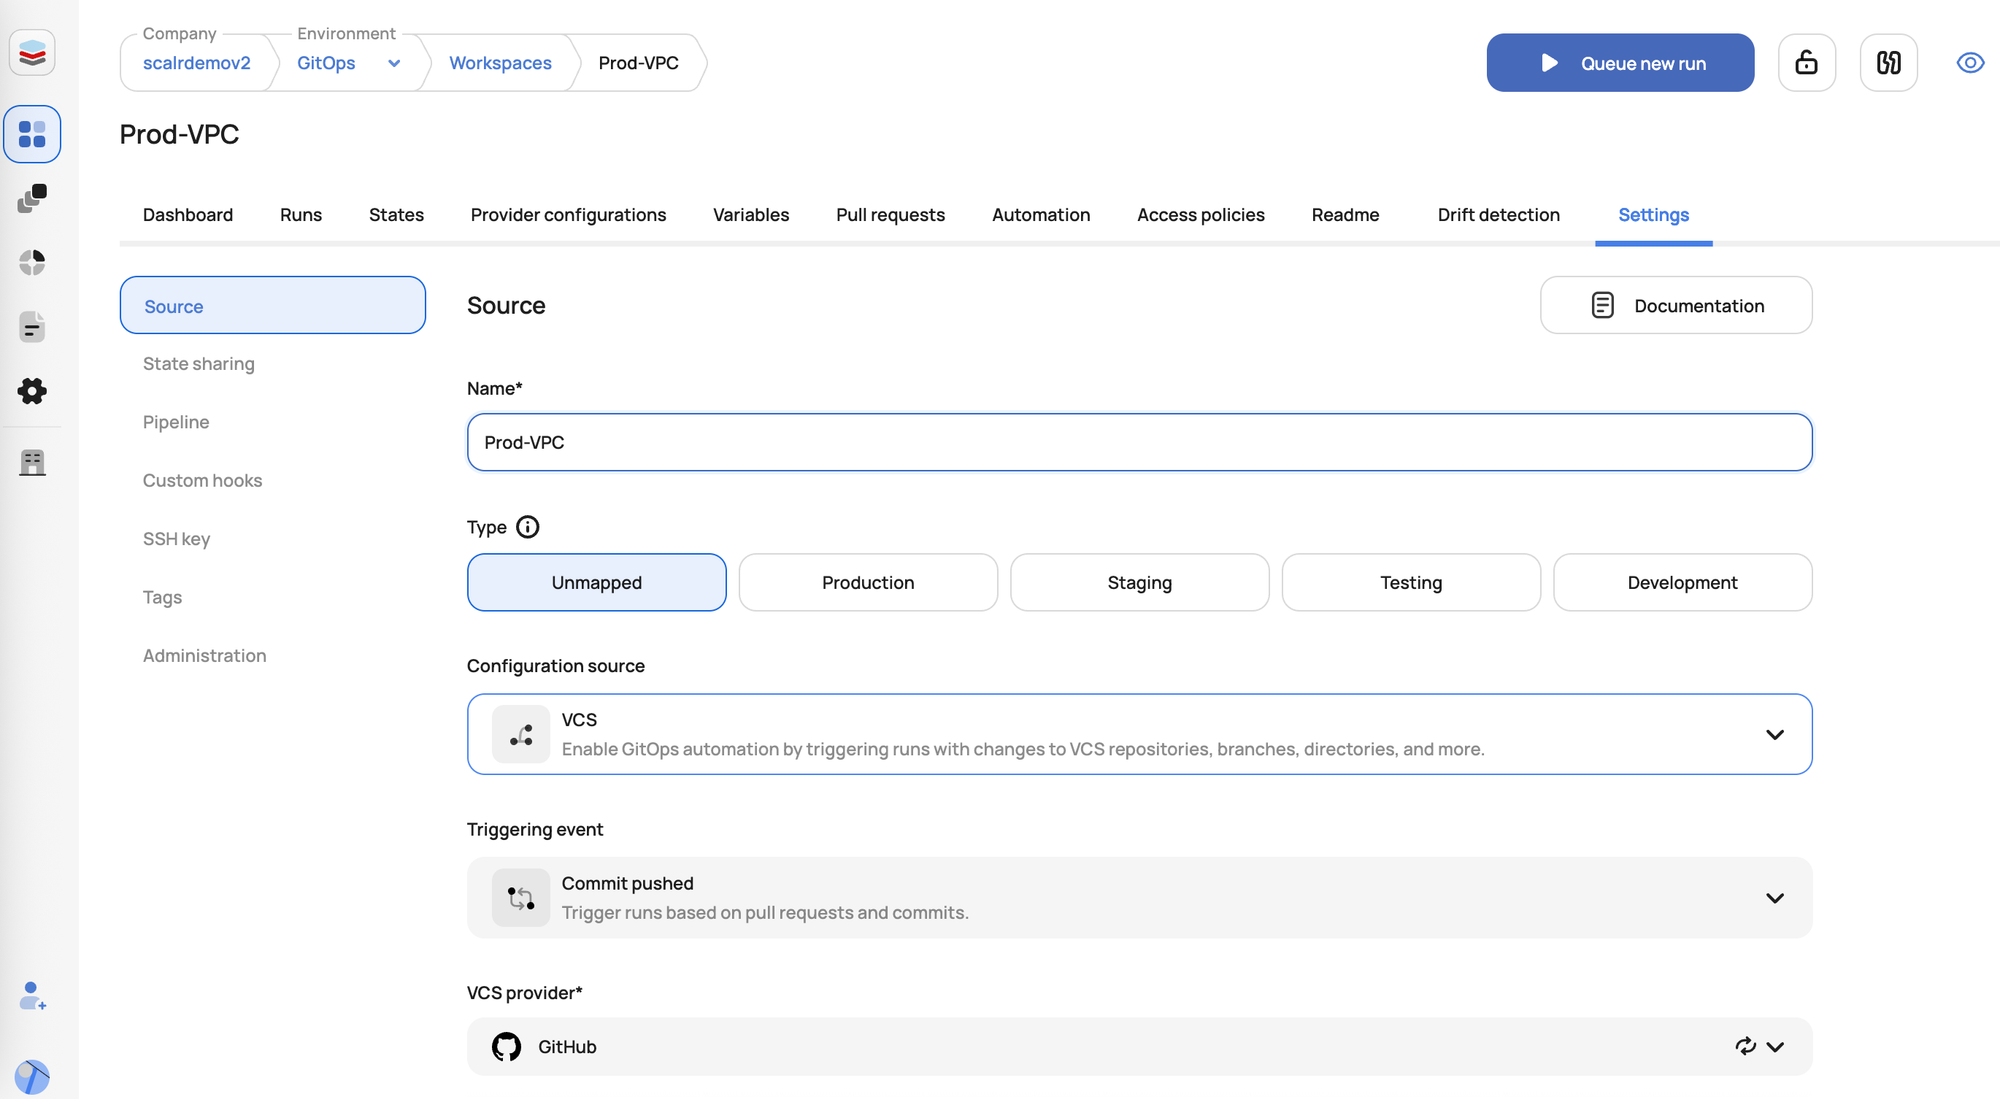
Task: Open the Drift detection tab
Action: click(x=1498, y=215)
